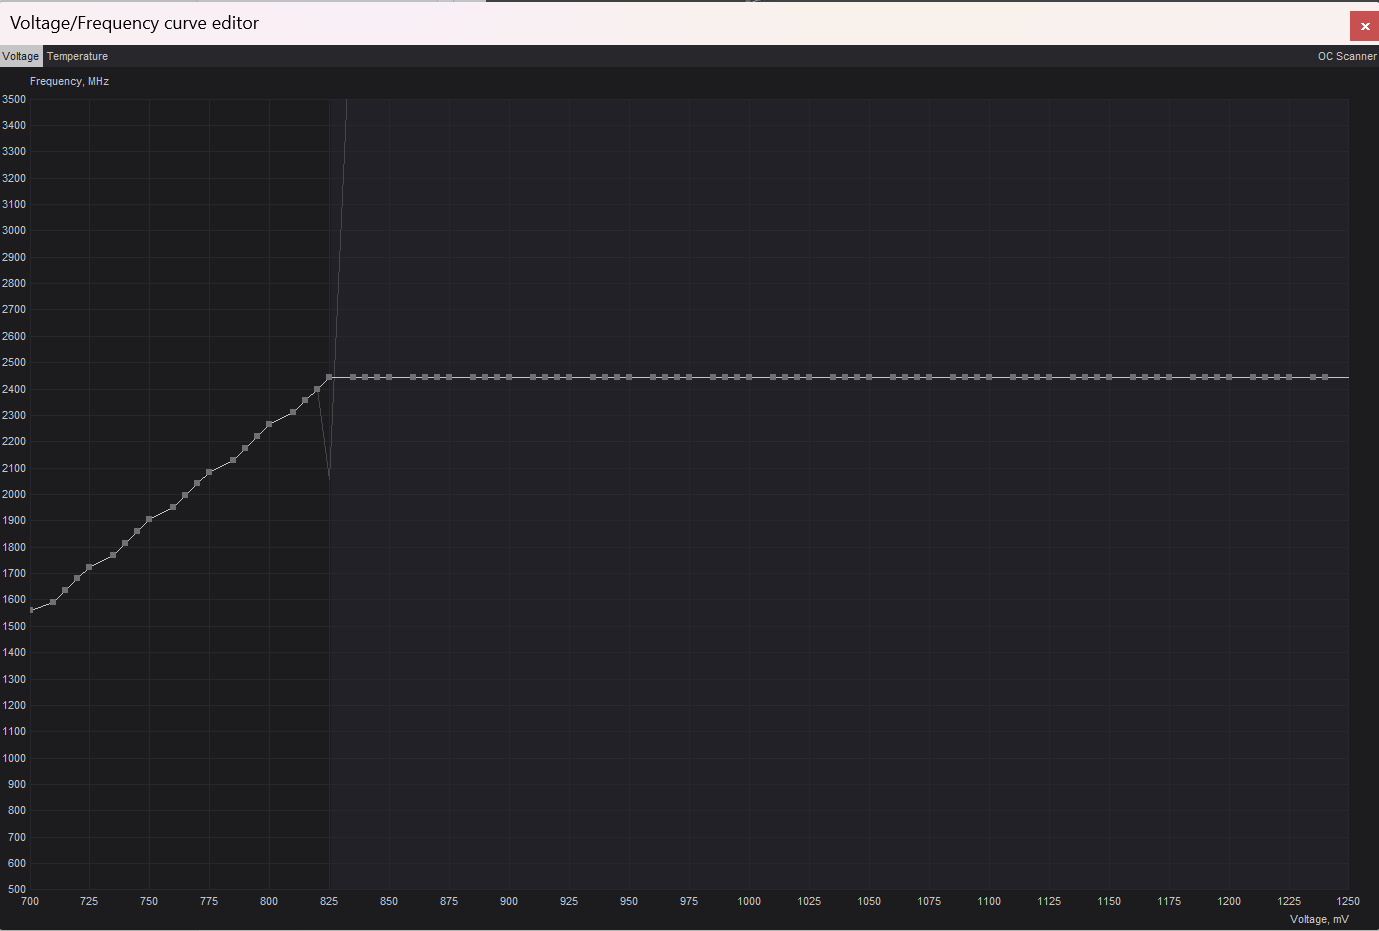Viewport: 1379px width, 931px height.
Task: Select the flat-line curve point at 1150 mV
Action: click(1109, 377)
